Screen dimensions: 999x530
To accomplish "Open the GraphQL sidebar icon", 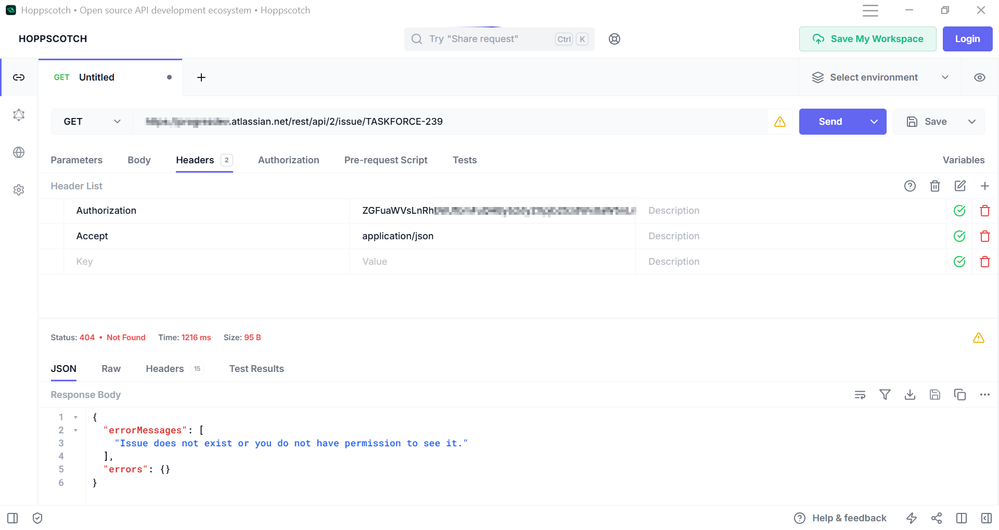I will click(18, 115).
